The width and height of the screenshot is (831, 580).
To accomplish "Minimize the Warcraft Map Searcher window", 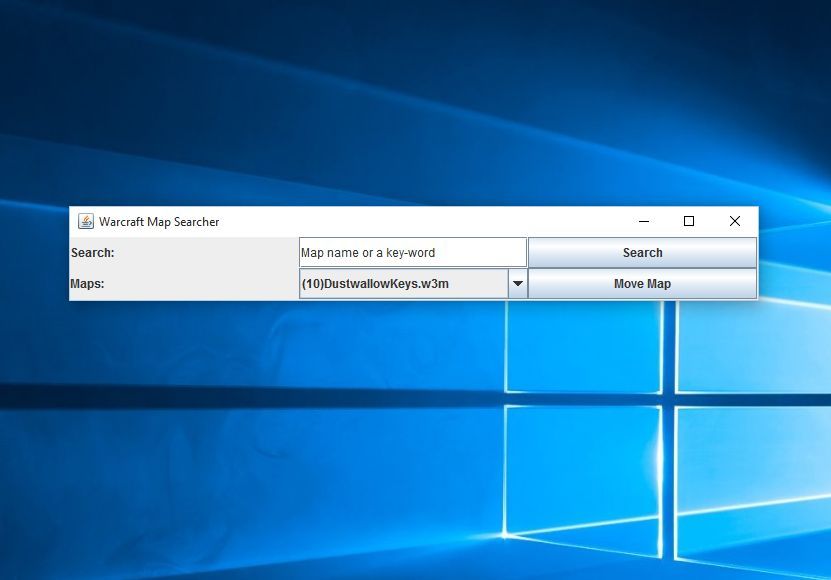I will (x=644, y=221).
